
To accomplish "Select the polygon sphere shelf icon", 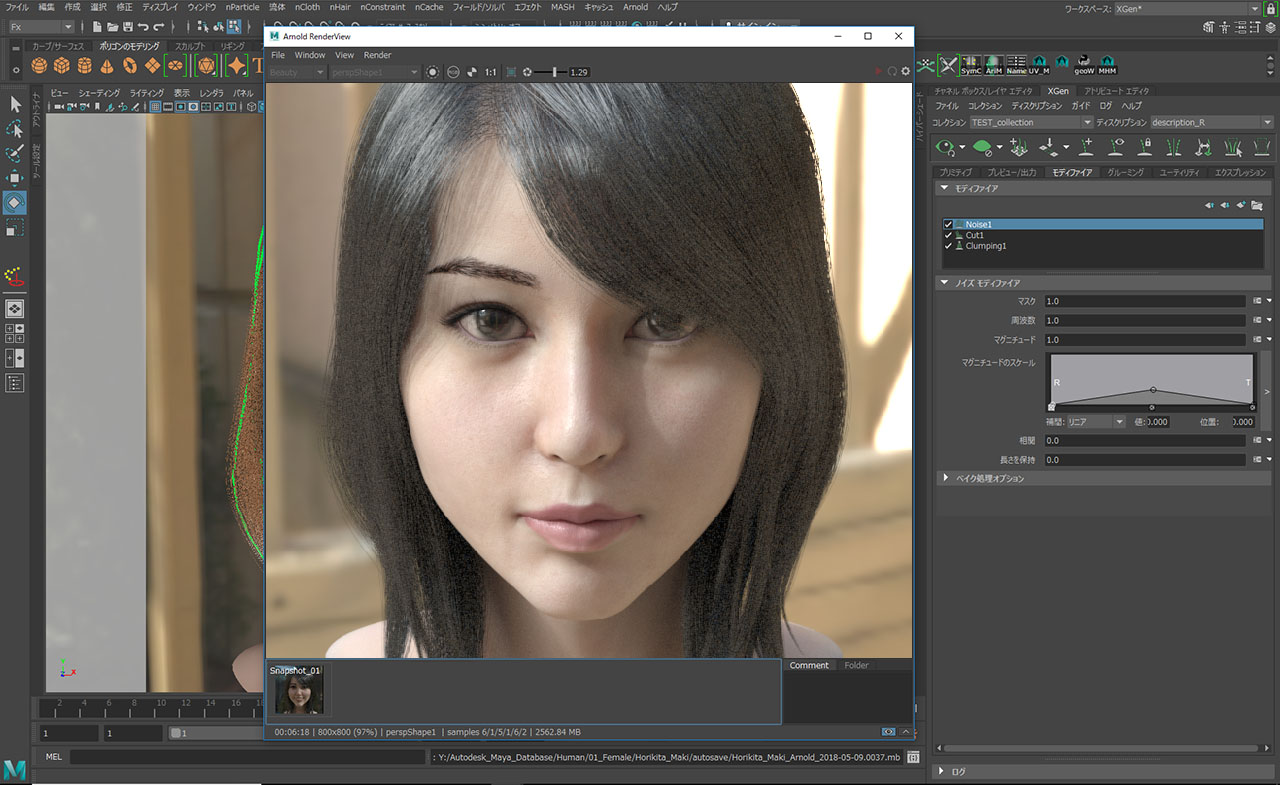I will point(39,65).
